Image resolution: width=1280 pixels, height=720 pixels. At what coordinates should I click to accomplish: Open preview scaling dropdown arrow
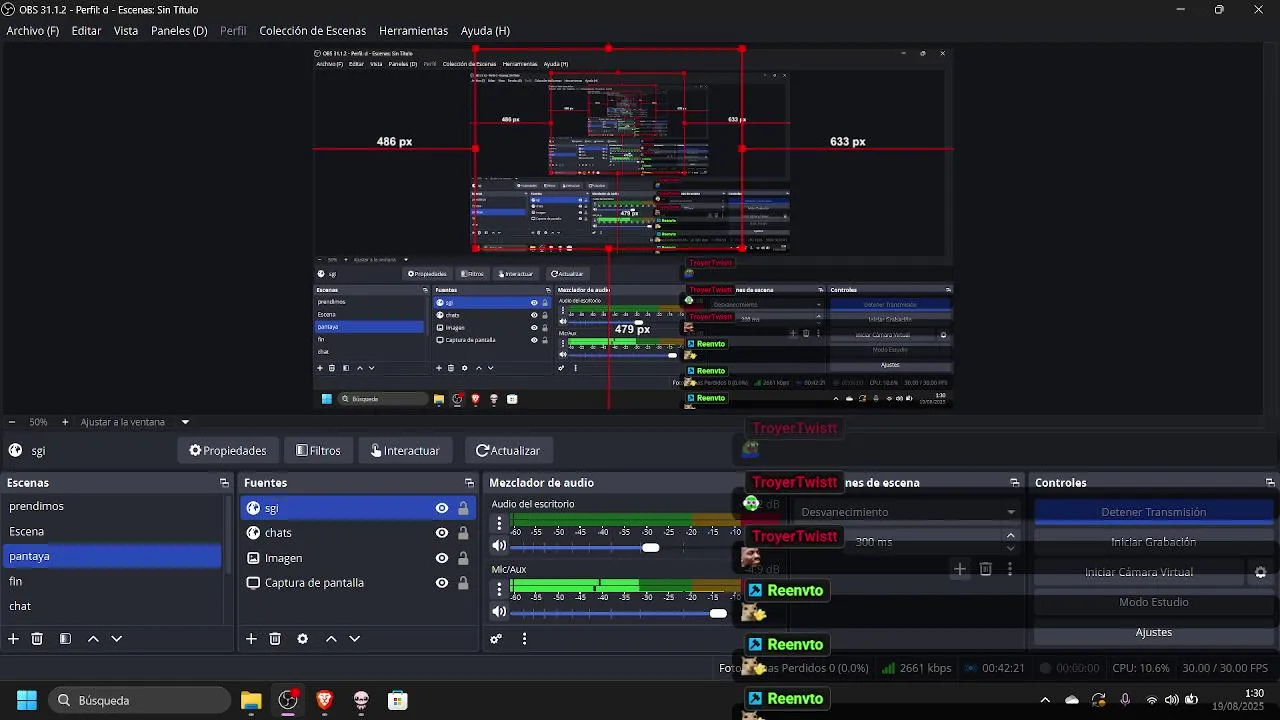(x=185, y=422)
